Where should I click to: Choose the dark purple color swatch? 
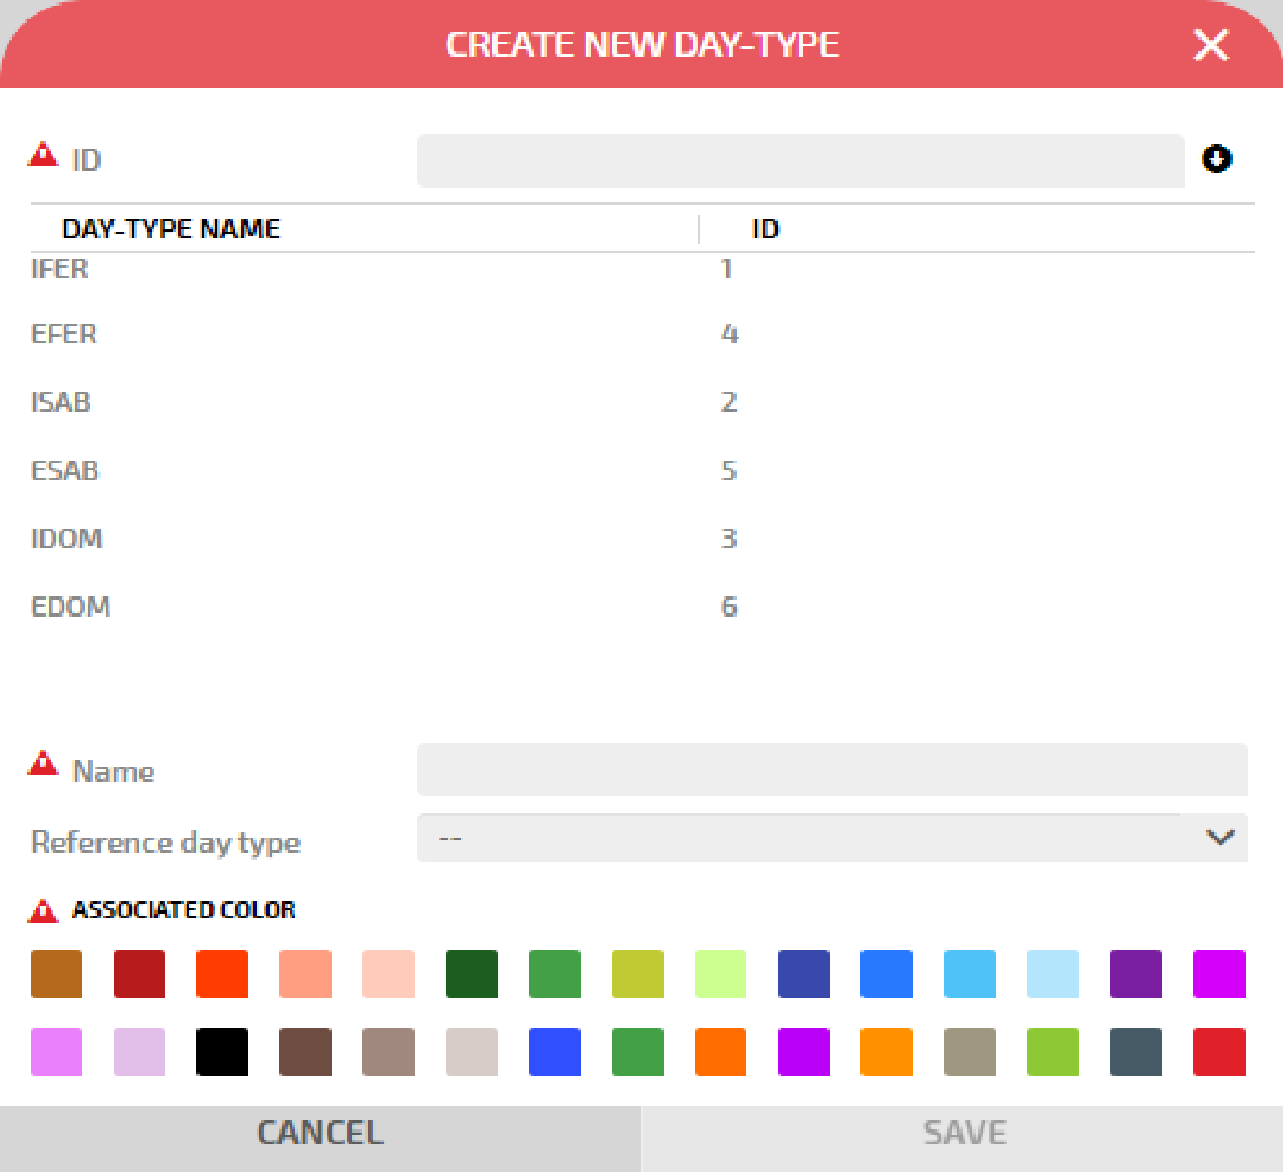[1136, 974]
